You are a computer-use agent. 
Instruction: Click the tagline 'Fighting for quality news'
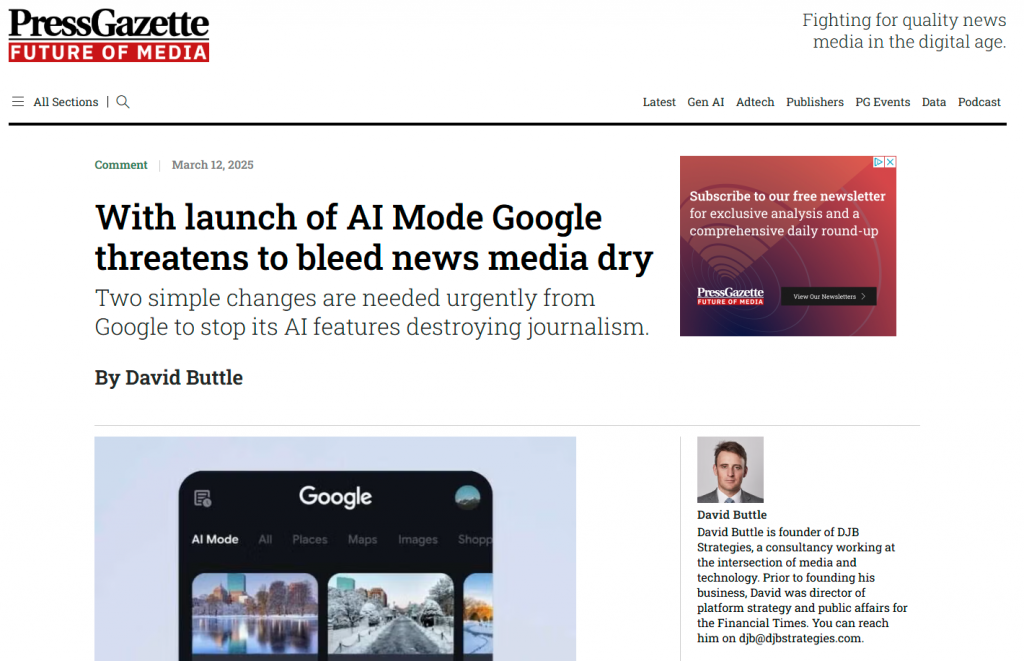pos(904,31)
